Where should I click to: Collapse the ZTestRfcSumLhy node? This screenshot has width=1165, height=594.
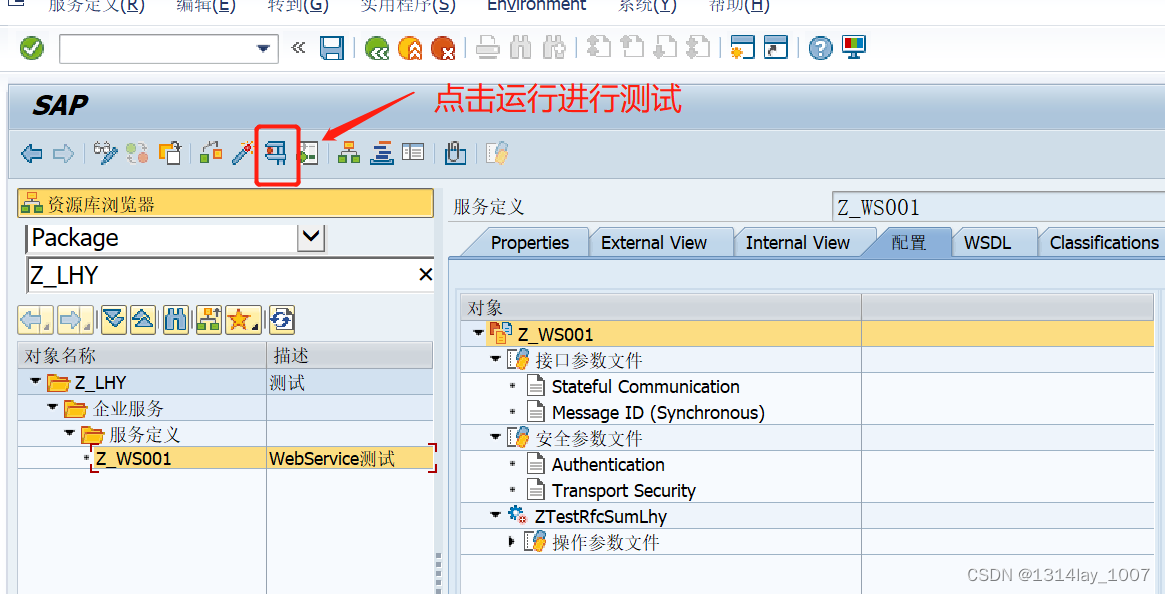496,514
